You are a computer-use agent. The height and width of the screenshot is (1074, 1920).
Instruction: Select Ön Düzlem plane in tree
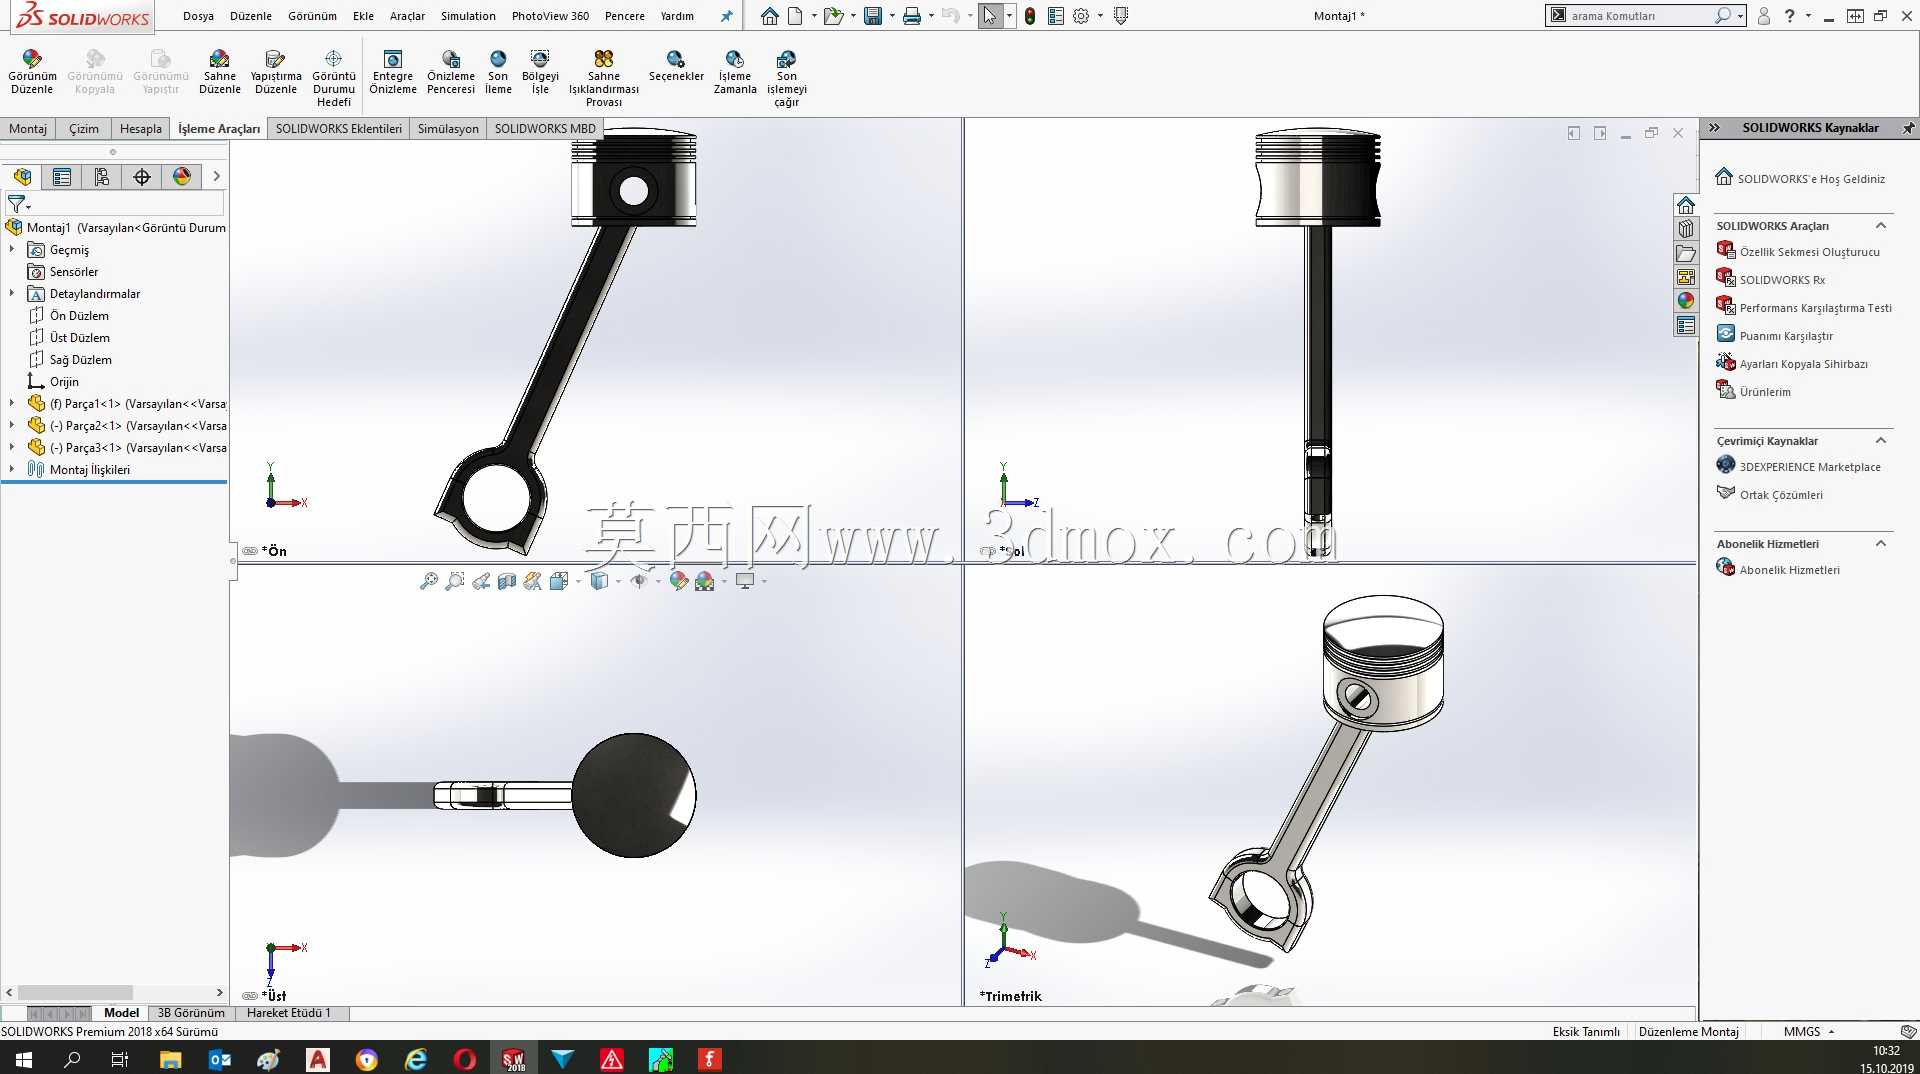pos(79,316)
